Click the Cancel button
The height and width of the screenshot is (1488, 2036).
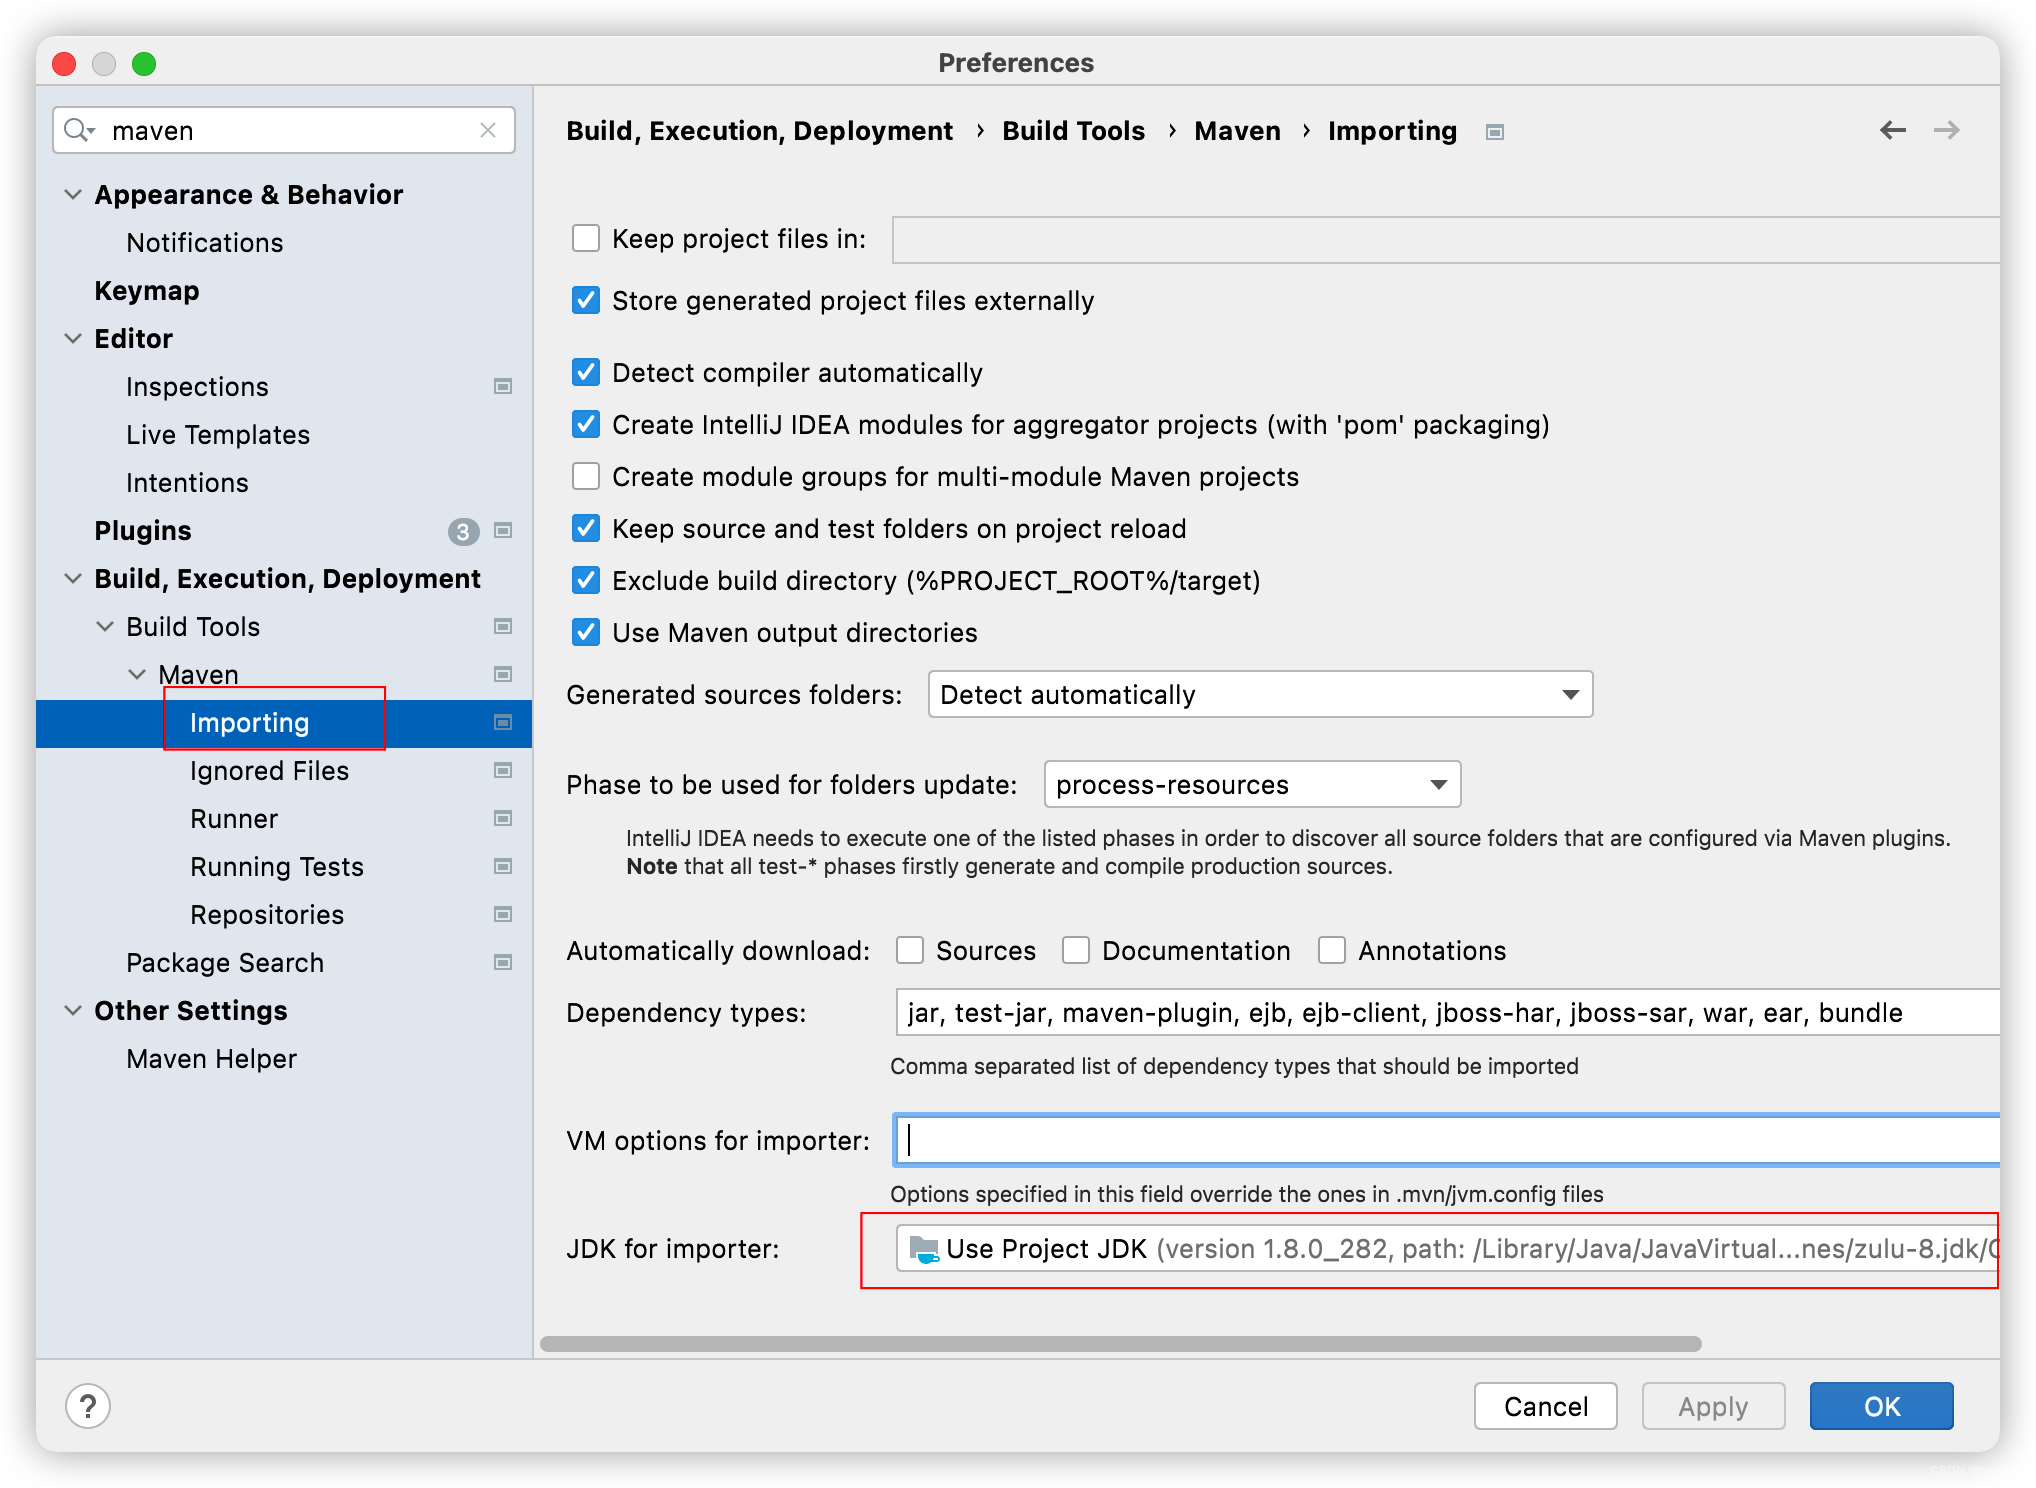click(x=1545, y=1406)
